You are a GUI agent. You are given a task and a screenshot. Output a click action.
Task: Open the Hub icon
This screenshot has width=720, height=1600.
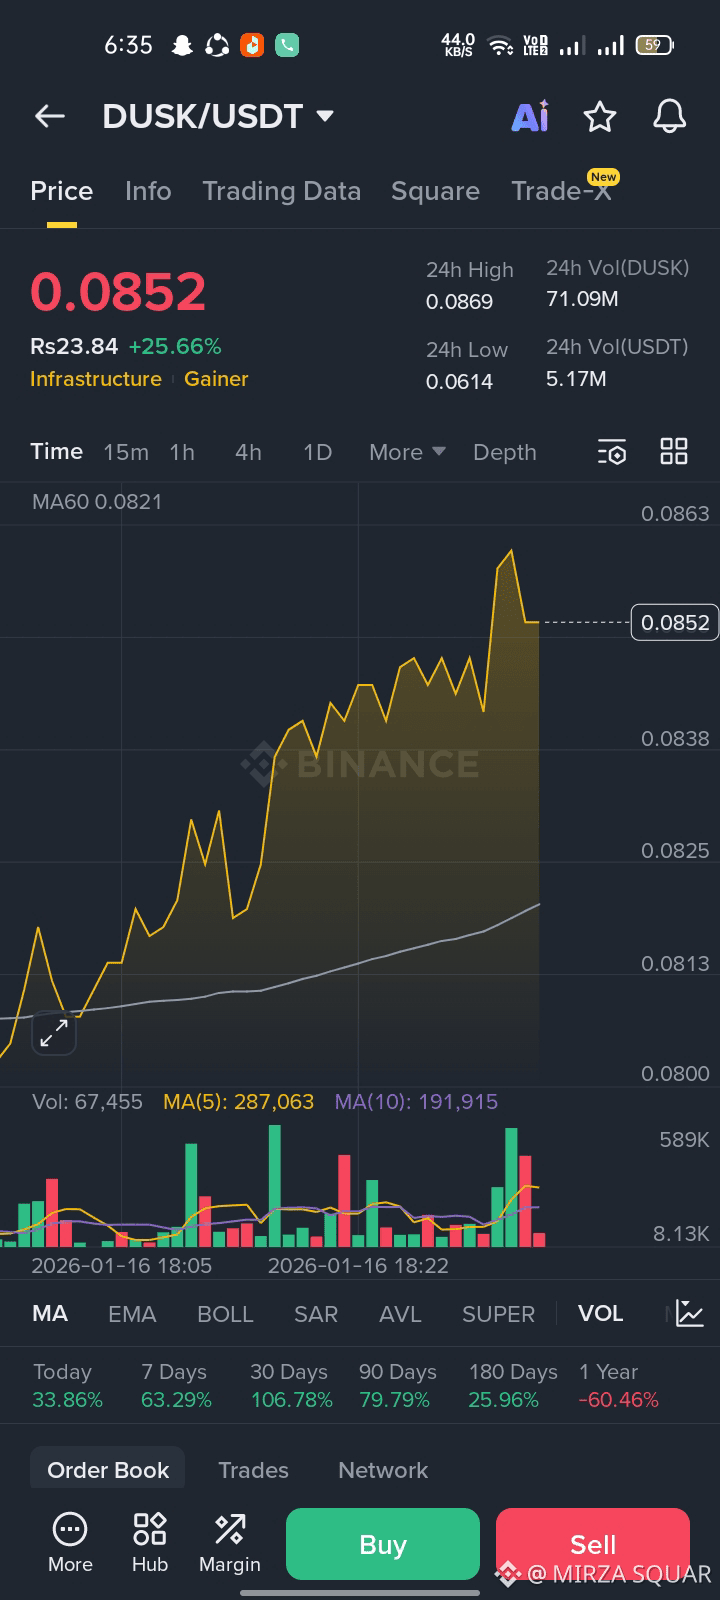click(150, 1543)
